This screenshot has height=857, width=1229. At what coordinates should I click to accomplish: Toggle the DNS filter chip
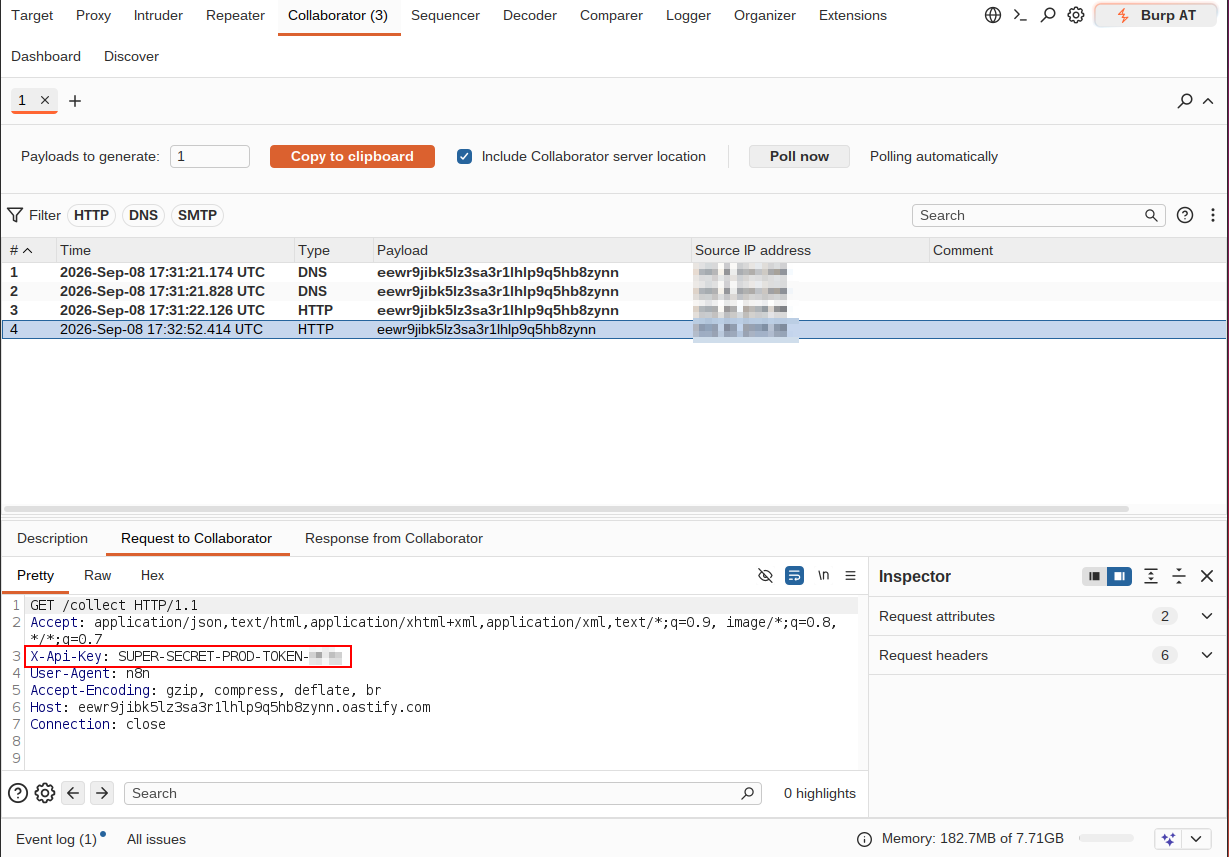point(143,215)
